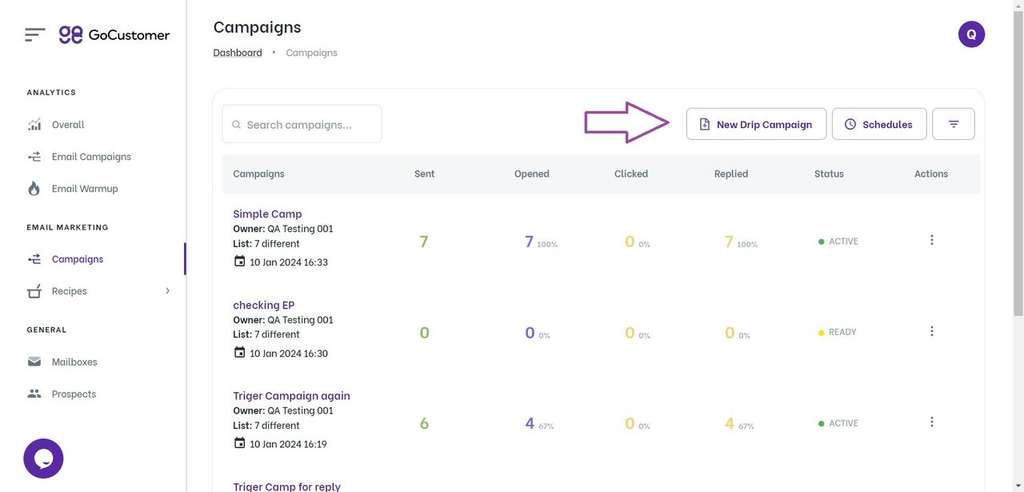Screen dimensions: 1024x492
Task: Open the Simple Camp campaign
Action: tap(267, 214)
